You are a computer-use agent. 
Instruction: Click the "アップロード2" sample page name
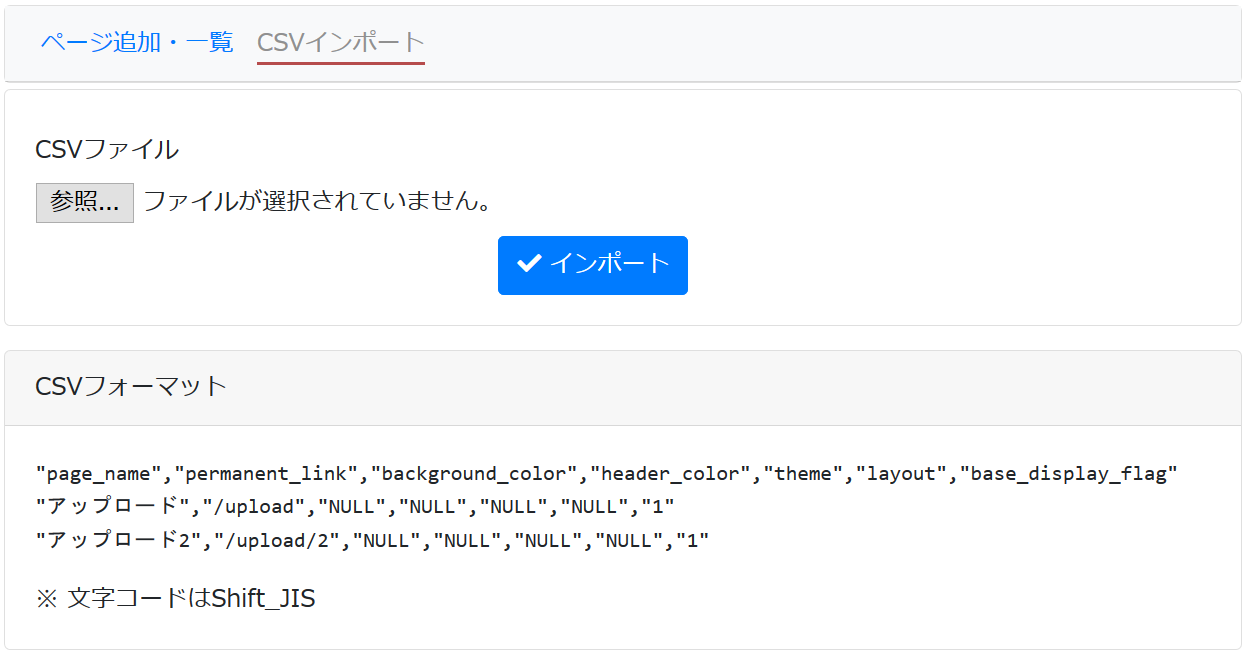(x=116, y=540)
